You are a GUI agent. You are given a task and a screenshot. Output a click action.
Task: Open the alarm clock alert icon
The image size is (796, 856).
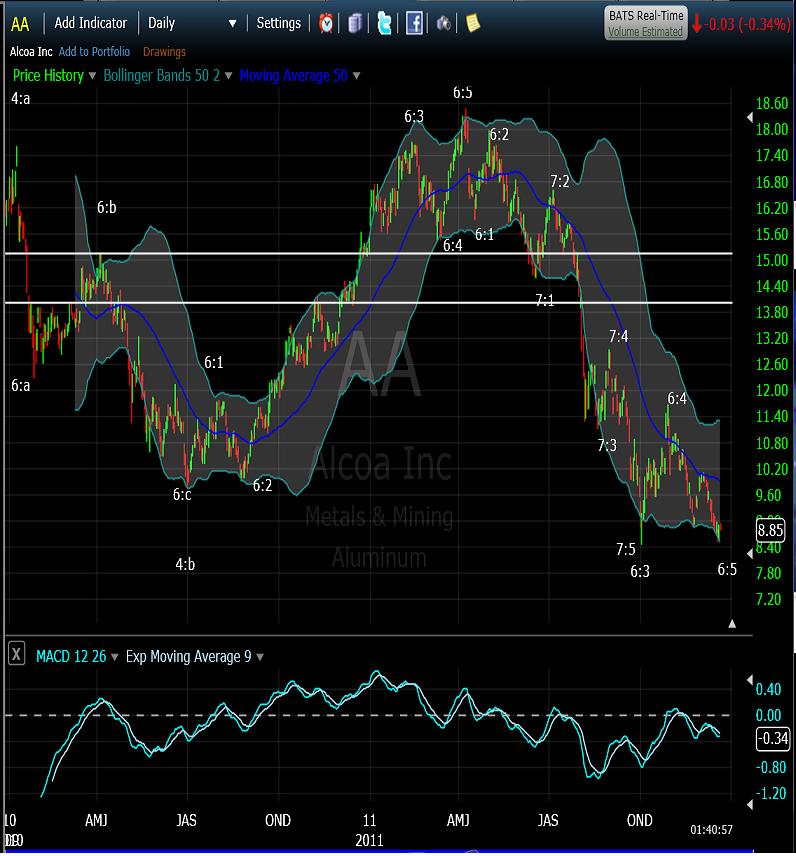pyautogui.click(x=326, y=23)
